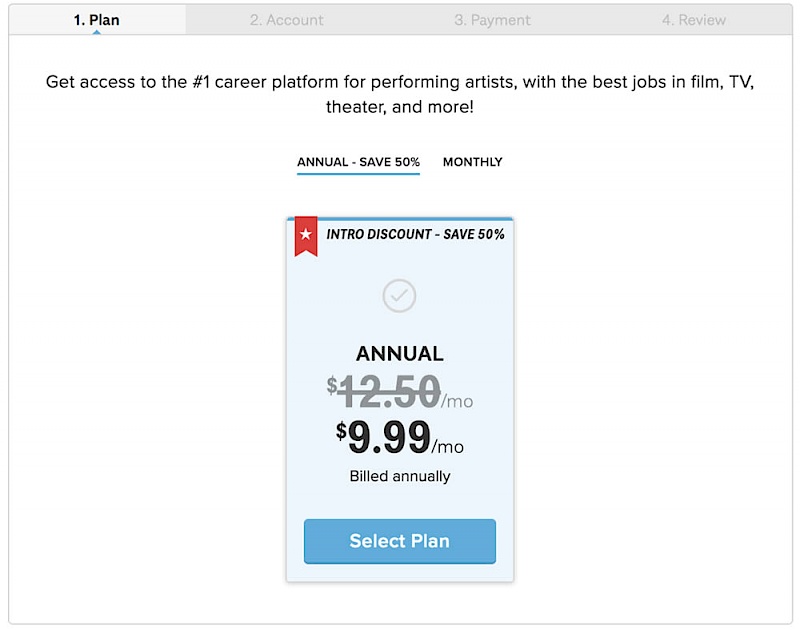Click the Intro Discount - Save 50% banner text
800x630 pixels.
pyautogui.click(x=415, y=234)
